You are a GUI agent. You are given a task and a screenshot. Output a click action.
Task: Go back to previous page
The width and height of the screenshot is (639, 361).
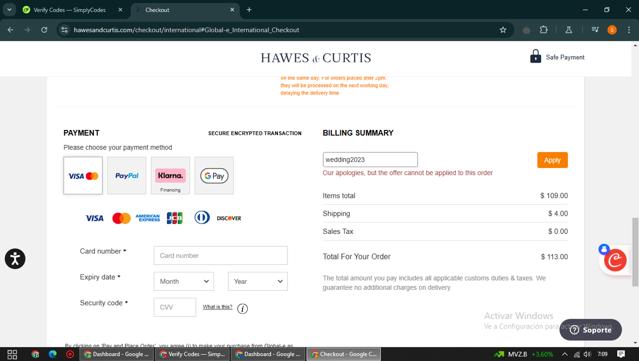coord(11,30)
